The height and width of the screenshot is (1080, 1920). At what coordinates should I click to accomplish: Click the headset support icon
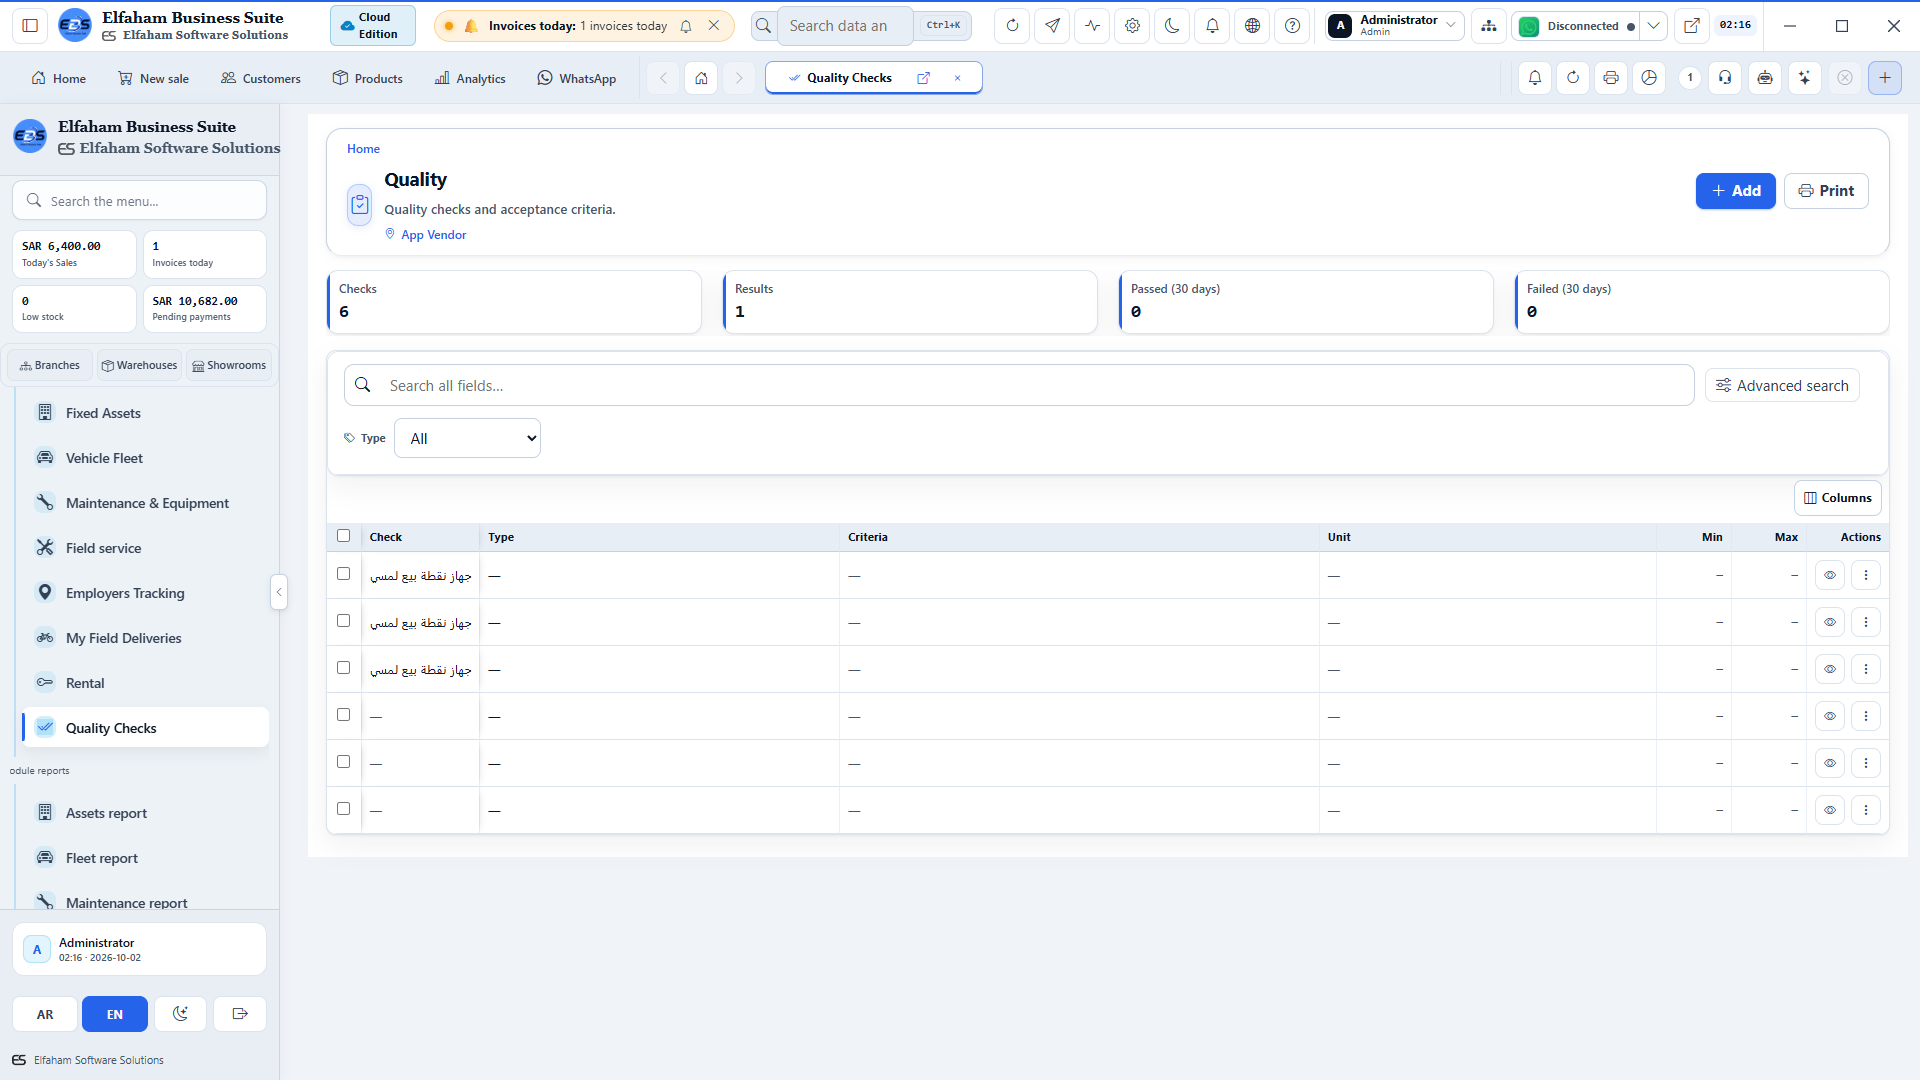[x=1725, y=78]
